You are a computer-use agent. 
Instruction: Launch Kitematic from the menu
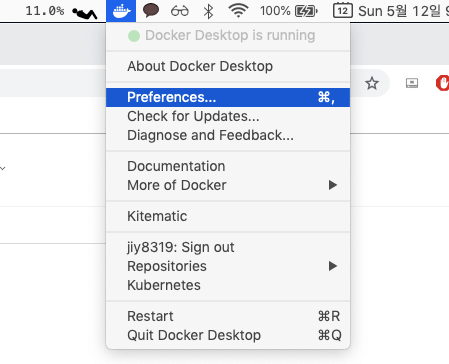(x=228, y=216)
